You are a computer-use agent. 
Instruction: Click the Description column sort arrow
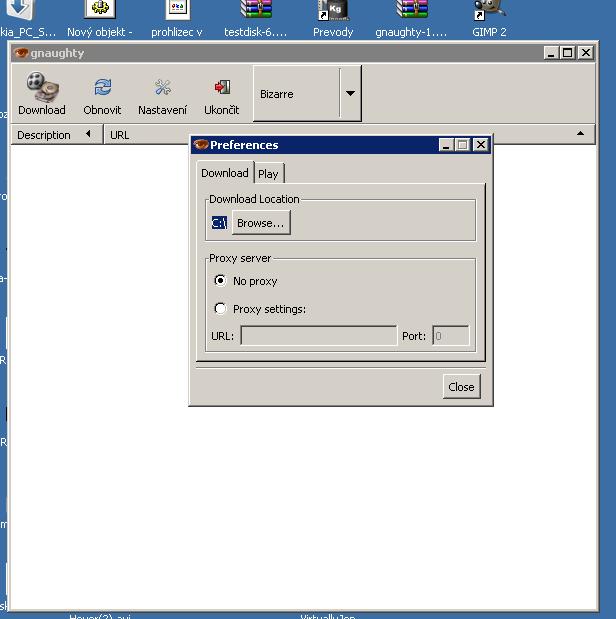point(88,135)
